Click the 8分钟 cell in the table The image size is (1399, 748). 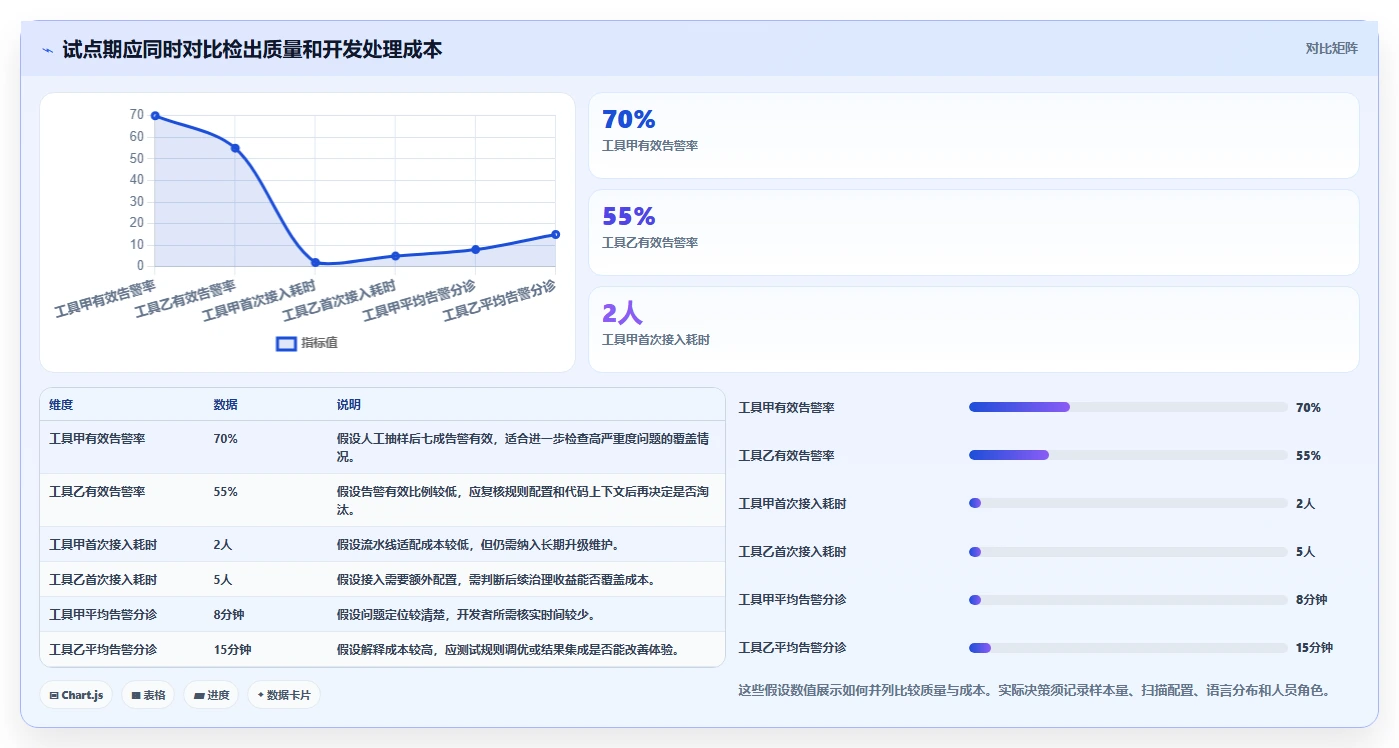(x=229, y=615)
